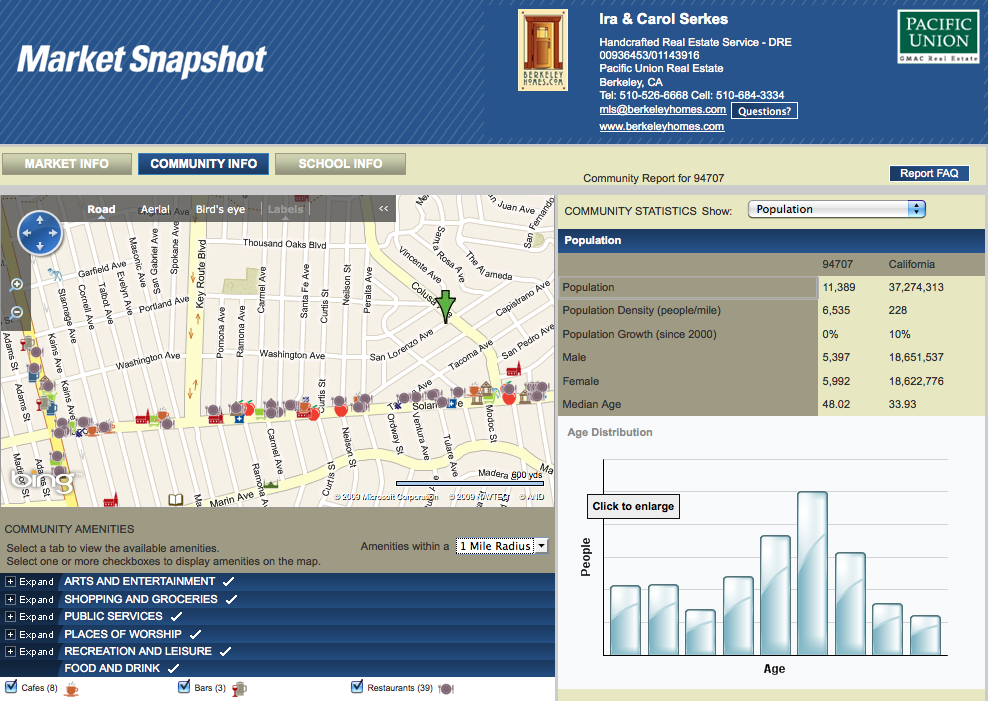Click the Restaurants dining icon
Image resolution: width=988 pixels, height=701 pixels.
click(x=446, y=688)
